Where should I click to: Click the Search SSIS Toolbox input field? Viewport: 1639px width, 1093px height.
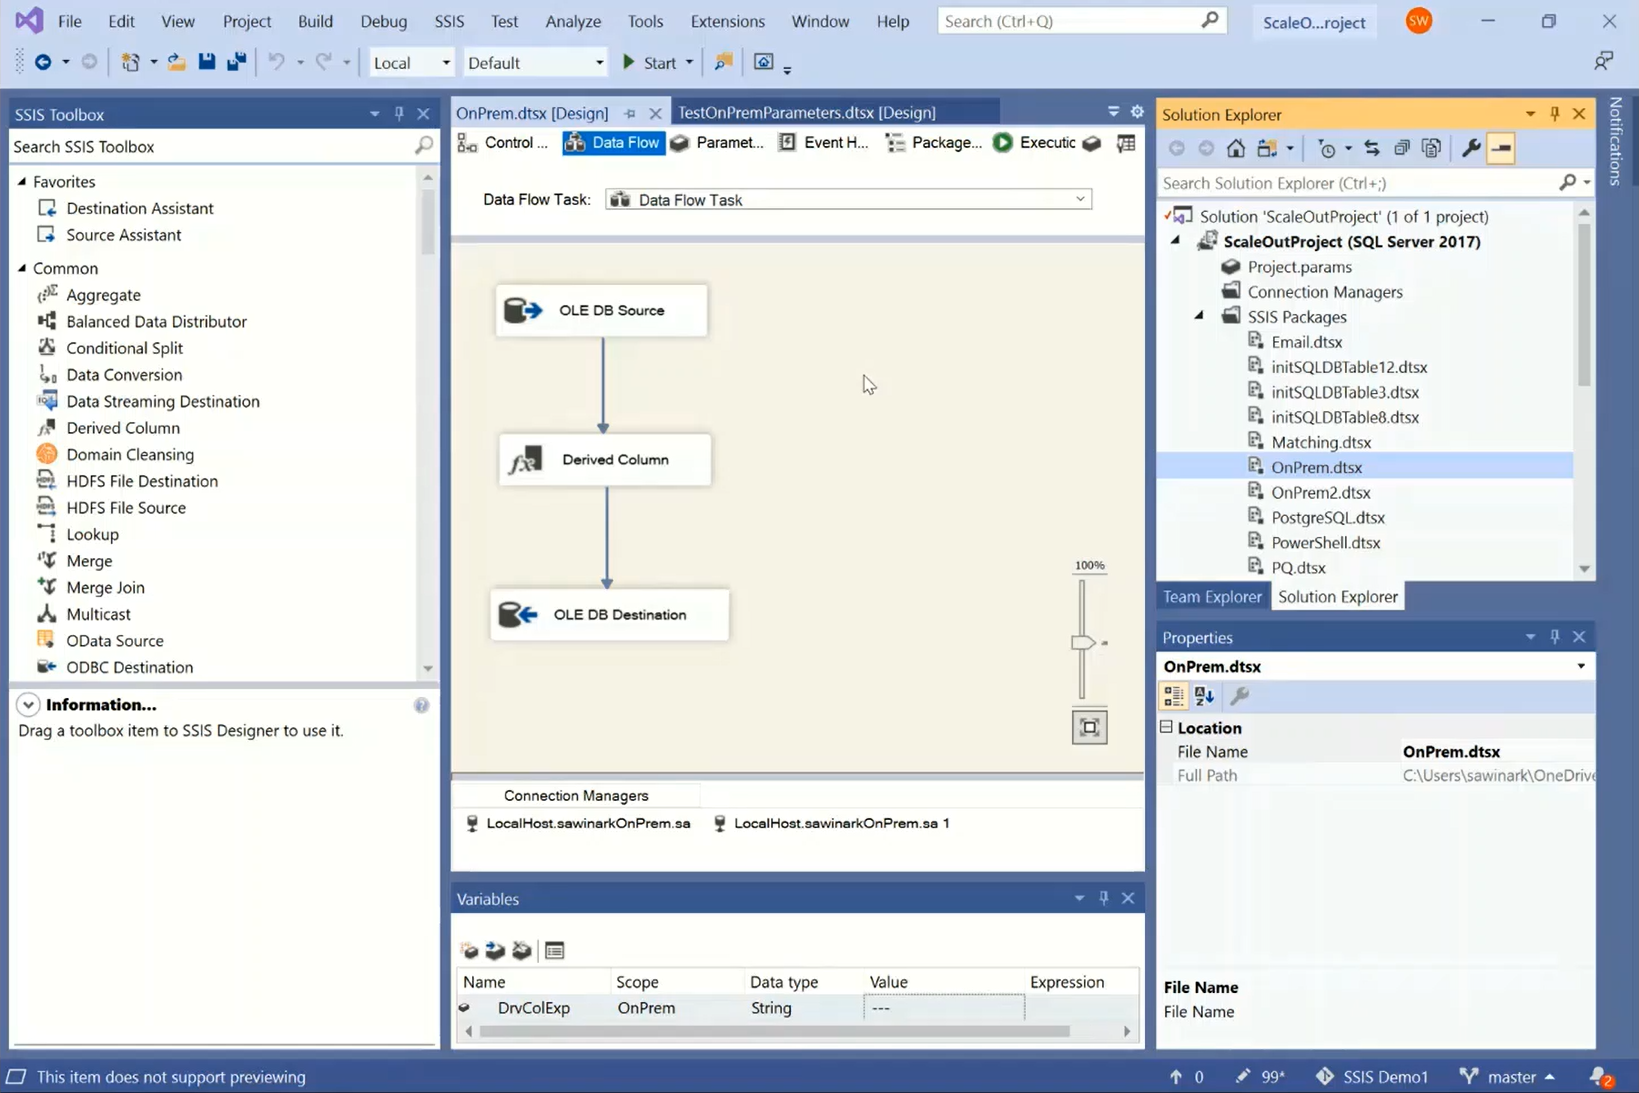click(200, 146)
